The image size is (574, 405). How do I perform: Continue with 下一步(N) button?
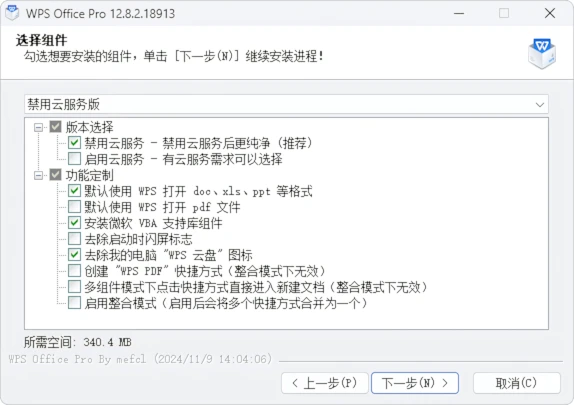click(415, 383)
